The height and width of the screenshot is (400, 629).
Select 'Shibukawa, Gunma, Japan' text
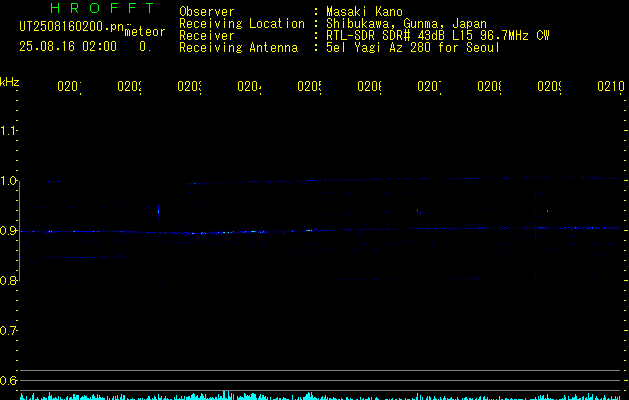click(x=406, y=24)
